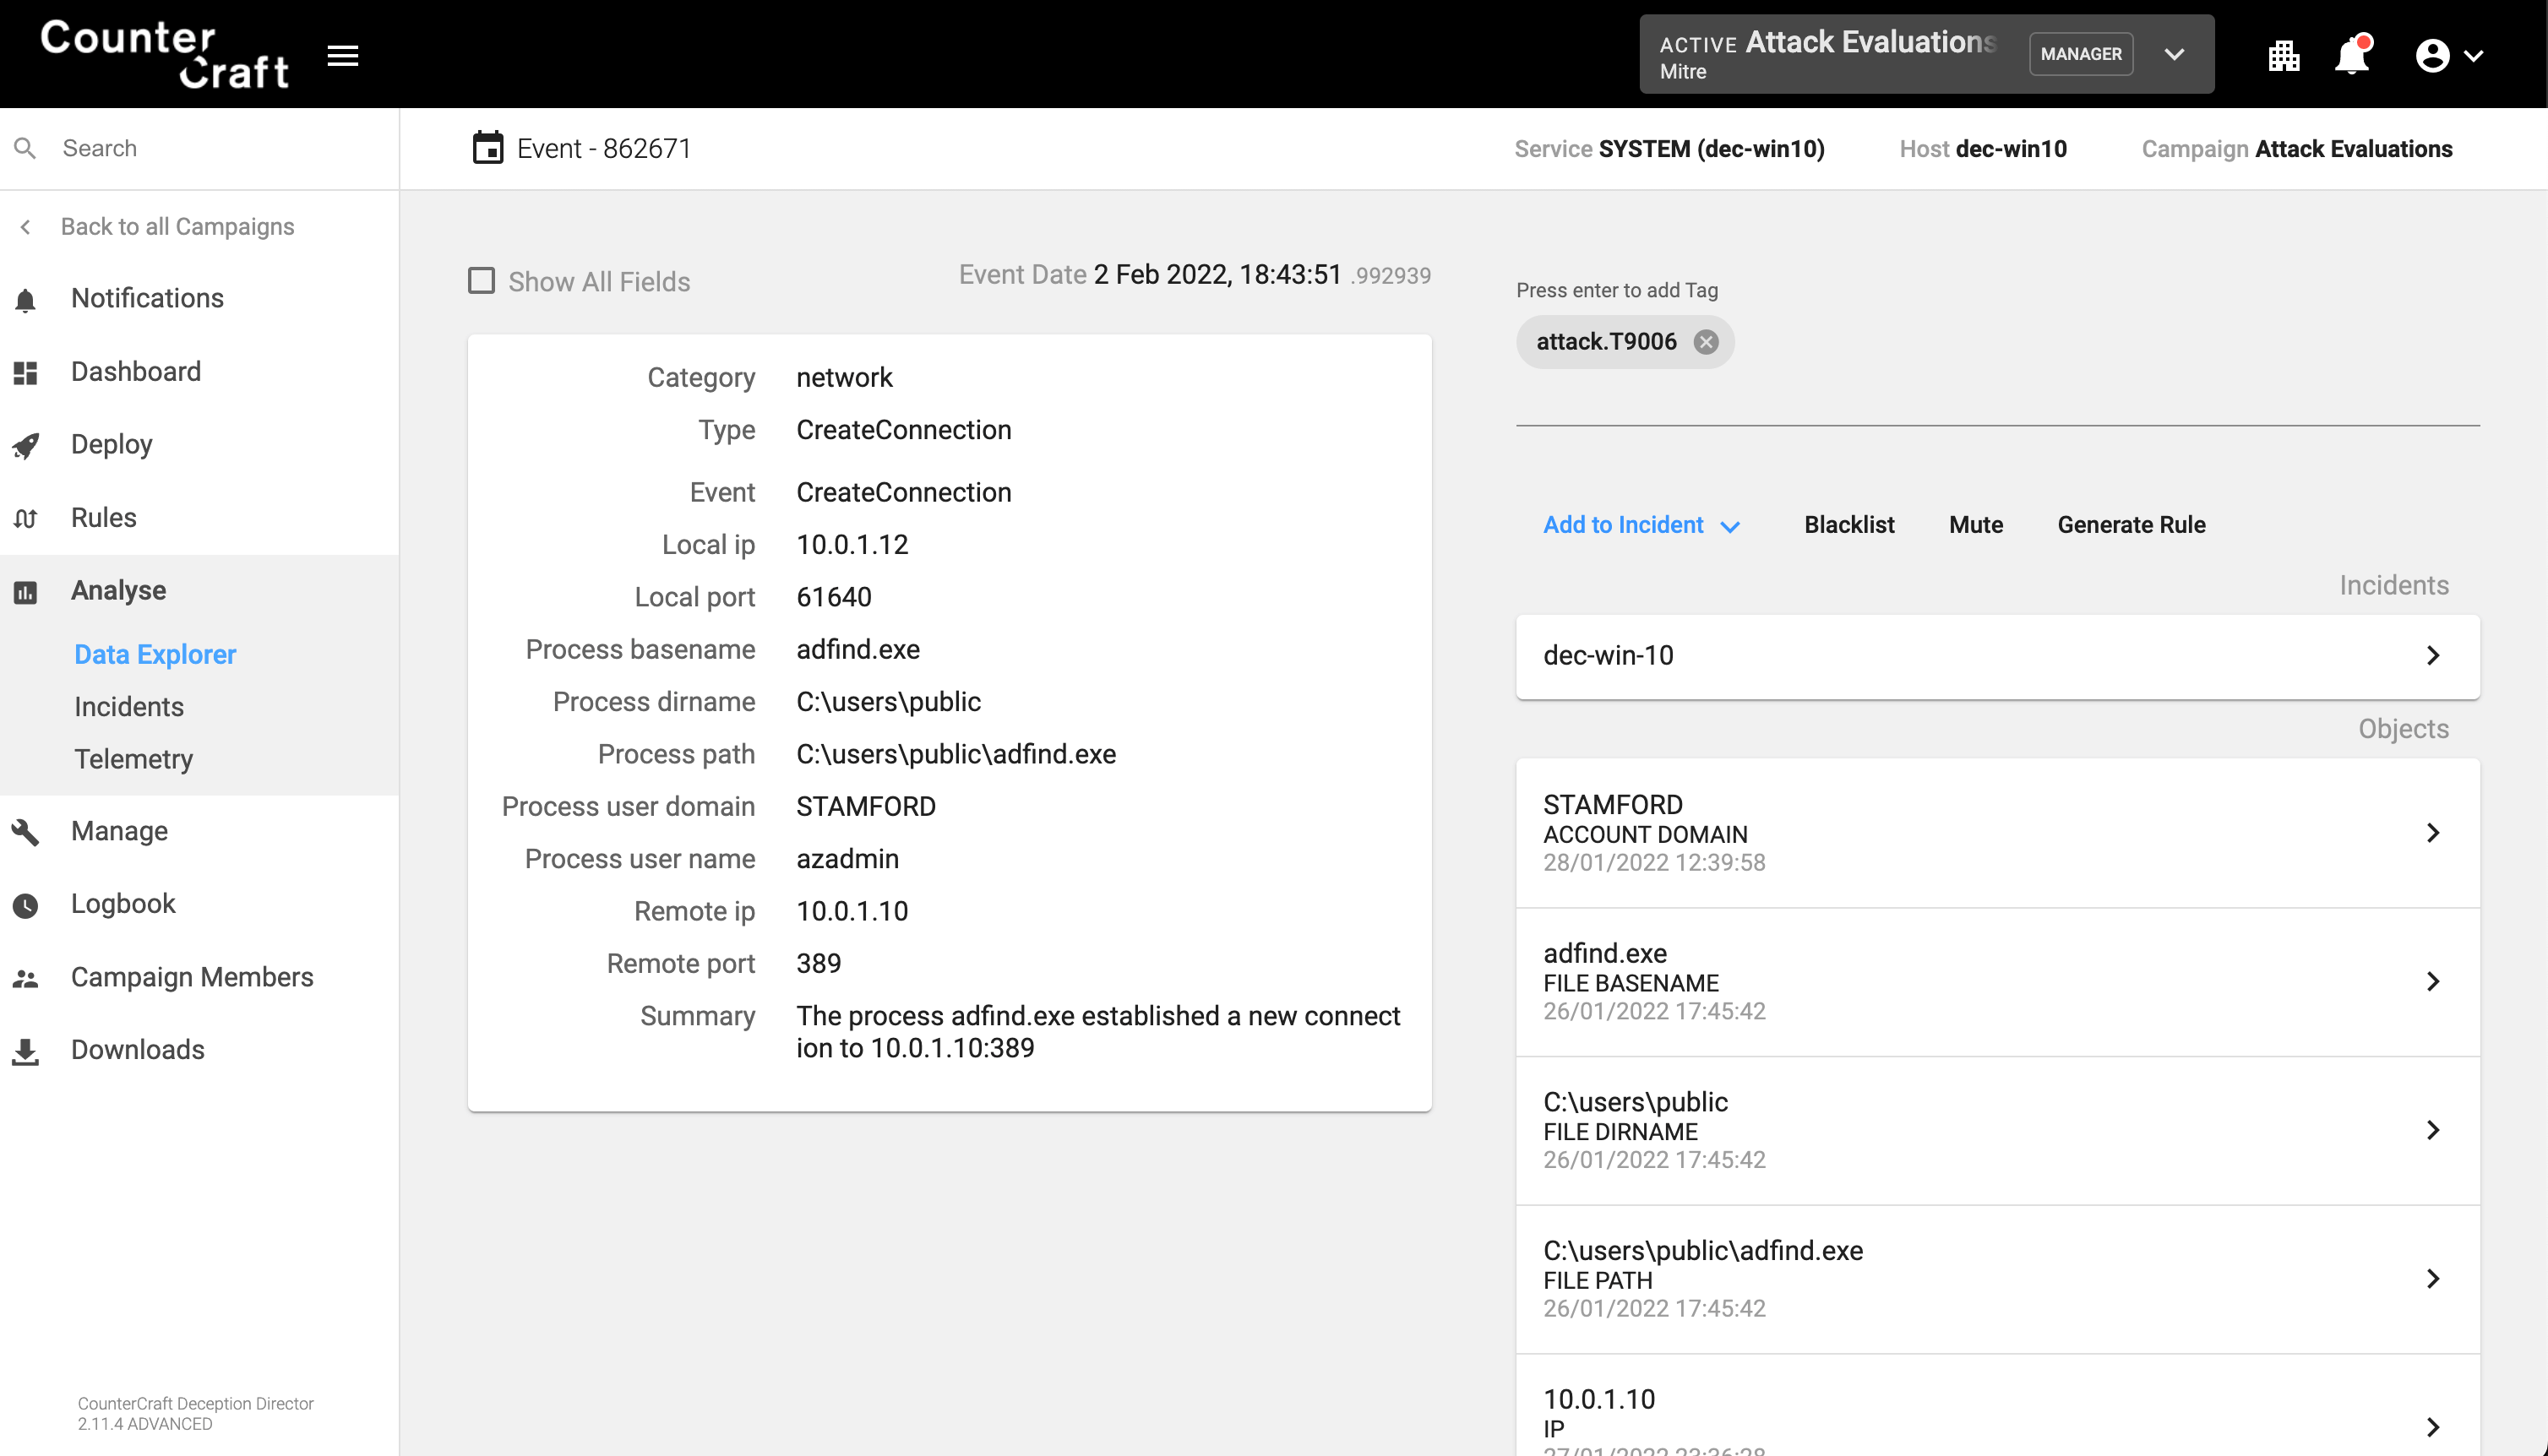Click the Process user name azadmin
Image resolution: width=2548 pixels, height=1456 pixels.
pos(847,858)
